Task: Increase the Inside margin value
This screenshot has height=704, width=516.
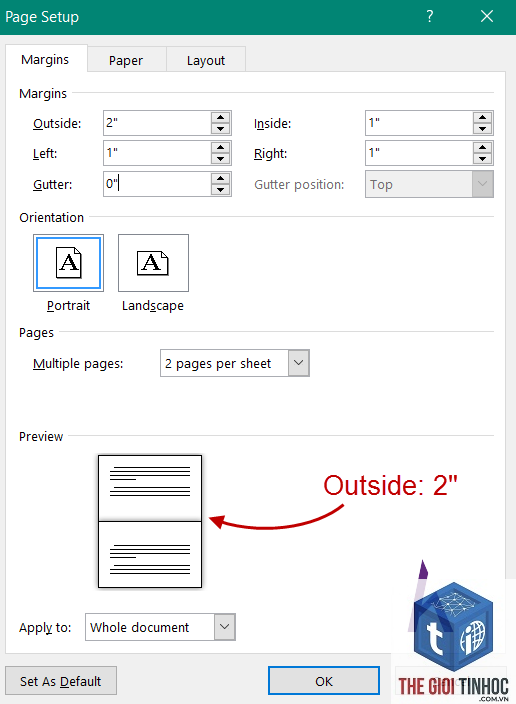Action: (x=483, y=118)
